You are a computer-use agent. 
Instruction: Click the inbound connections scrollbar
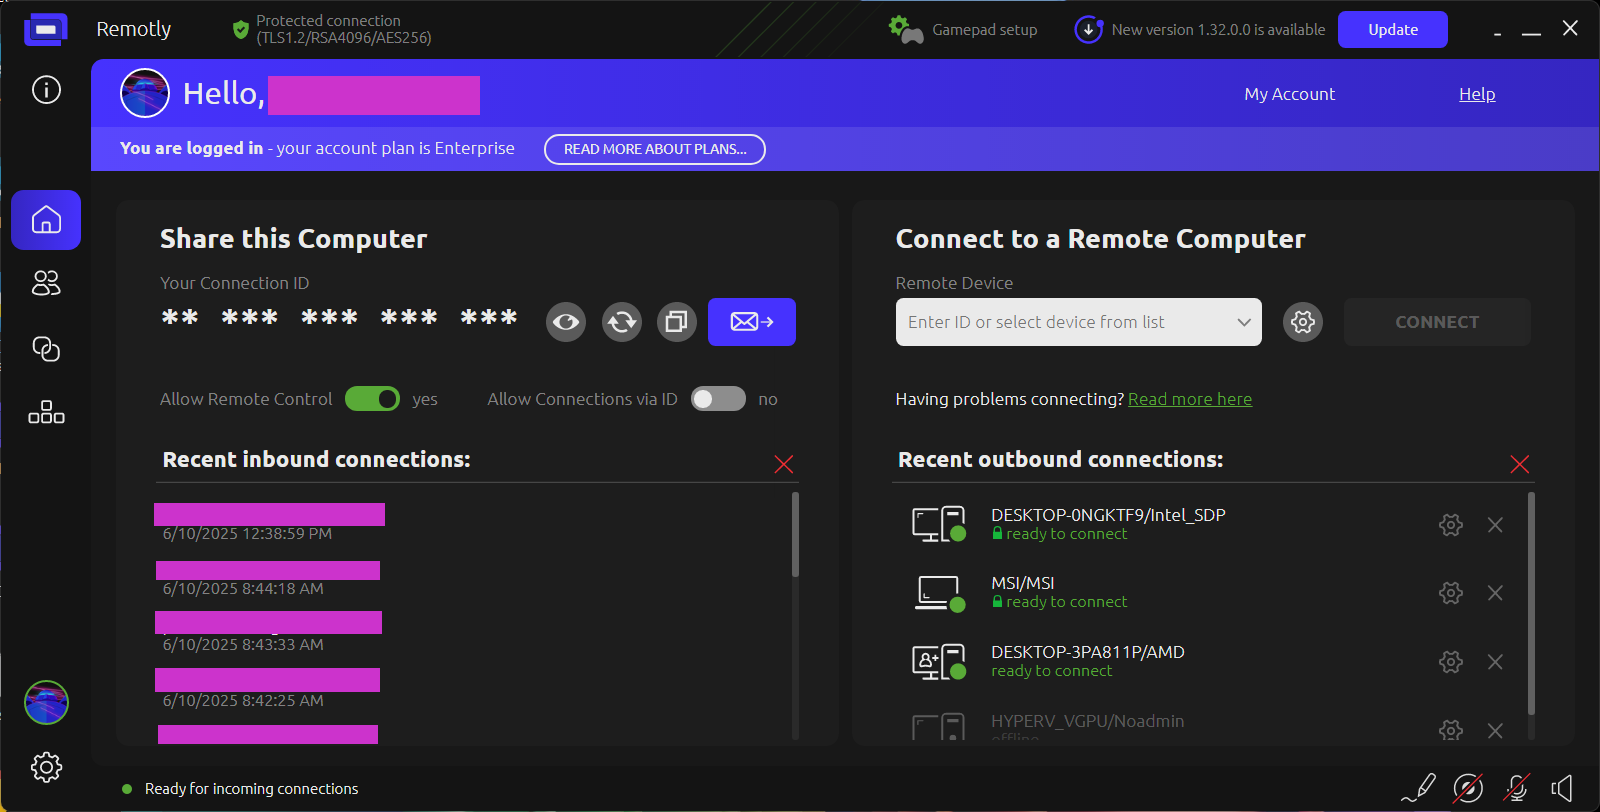click(795, 534)
